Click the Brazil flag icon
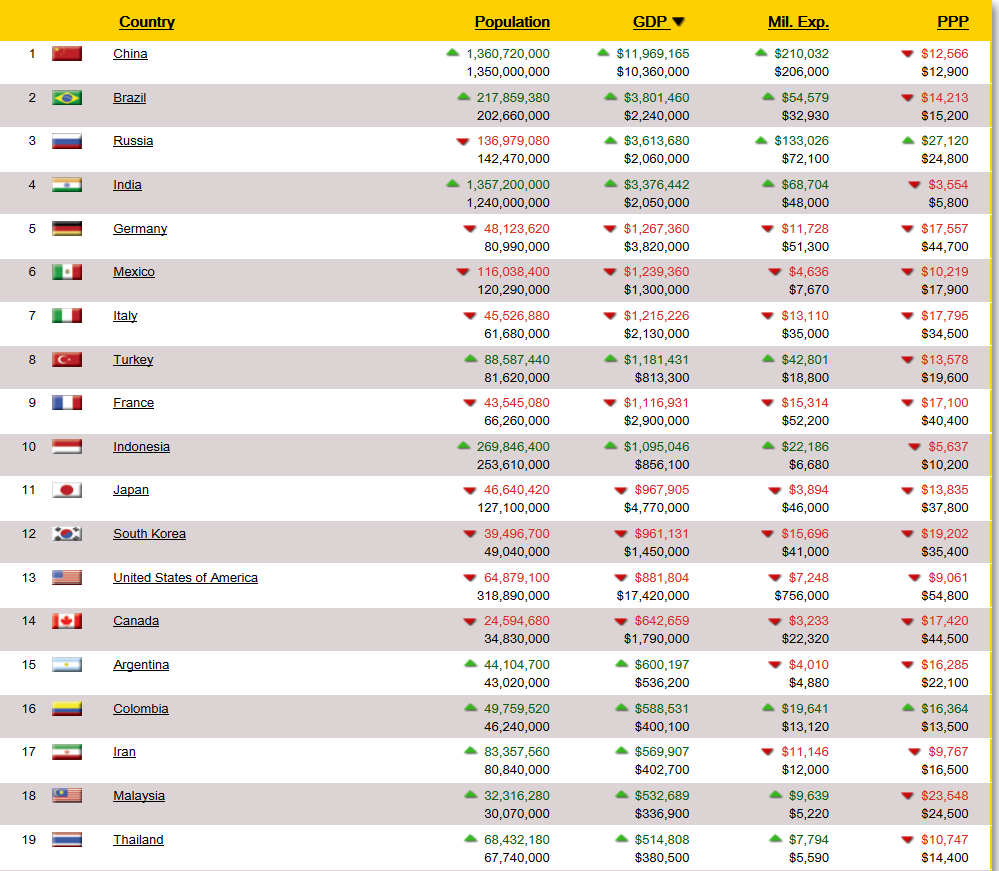999x871 pixels. 67,97
